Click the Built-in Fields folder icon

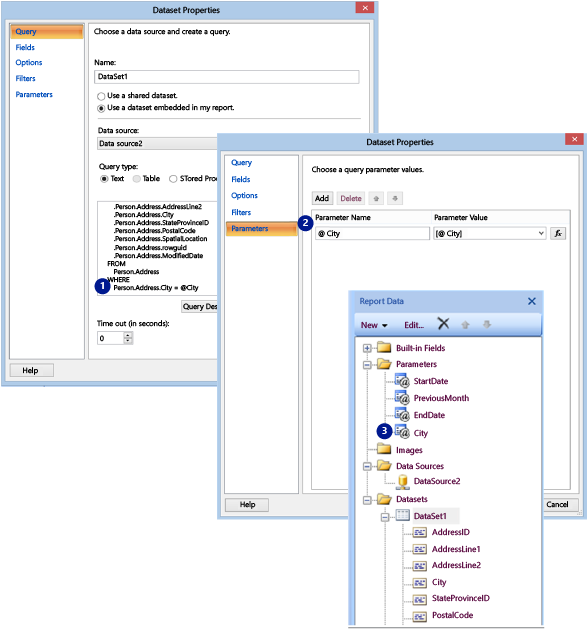pos(384,347)
